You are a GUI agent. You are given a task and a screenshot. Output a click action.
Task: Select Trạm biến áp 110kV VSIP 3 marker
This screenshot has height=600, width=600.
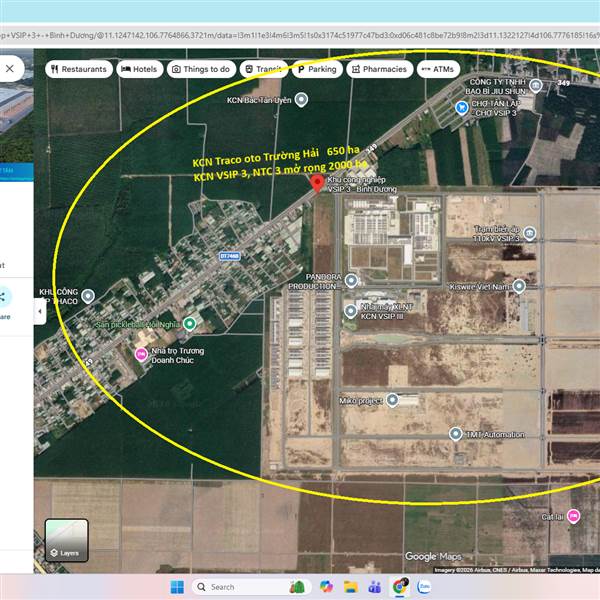[x=530, y=233]
